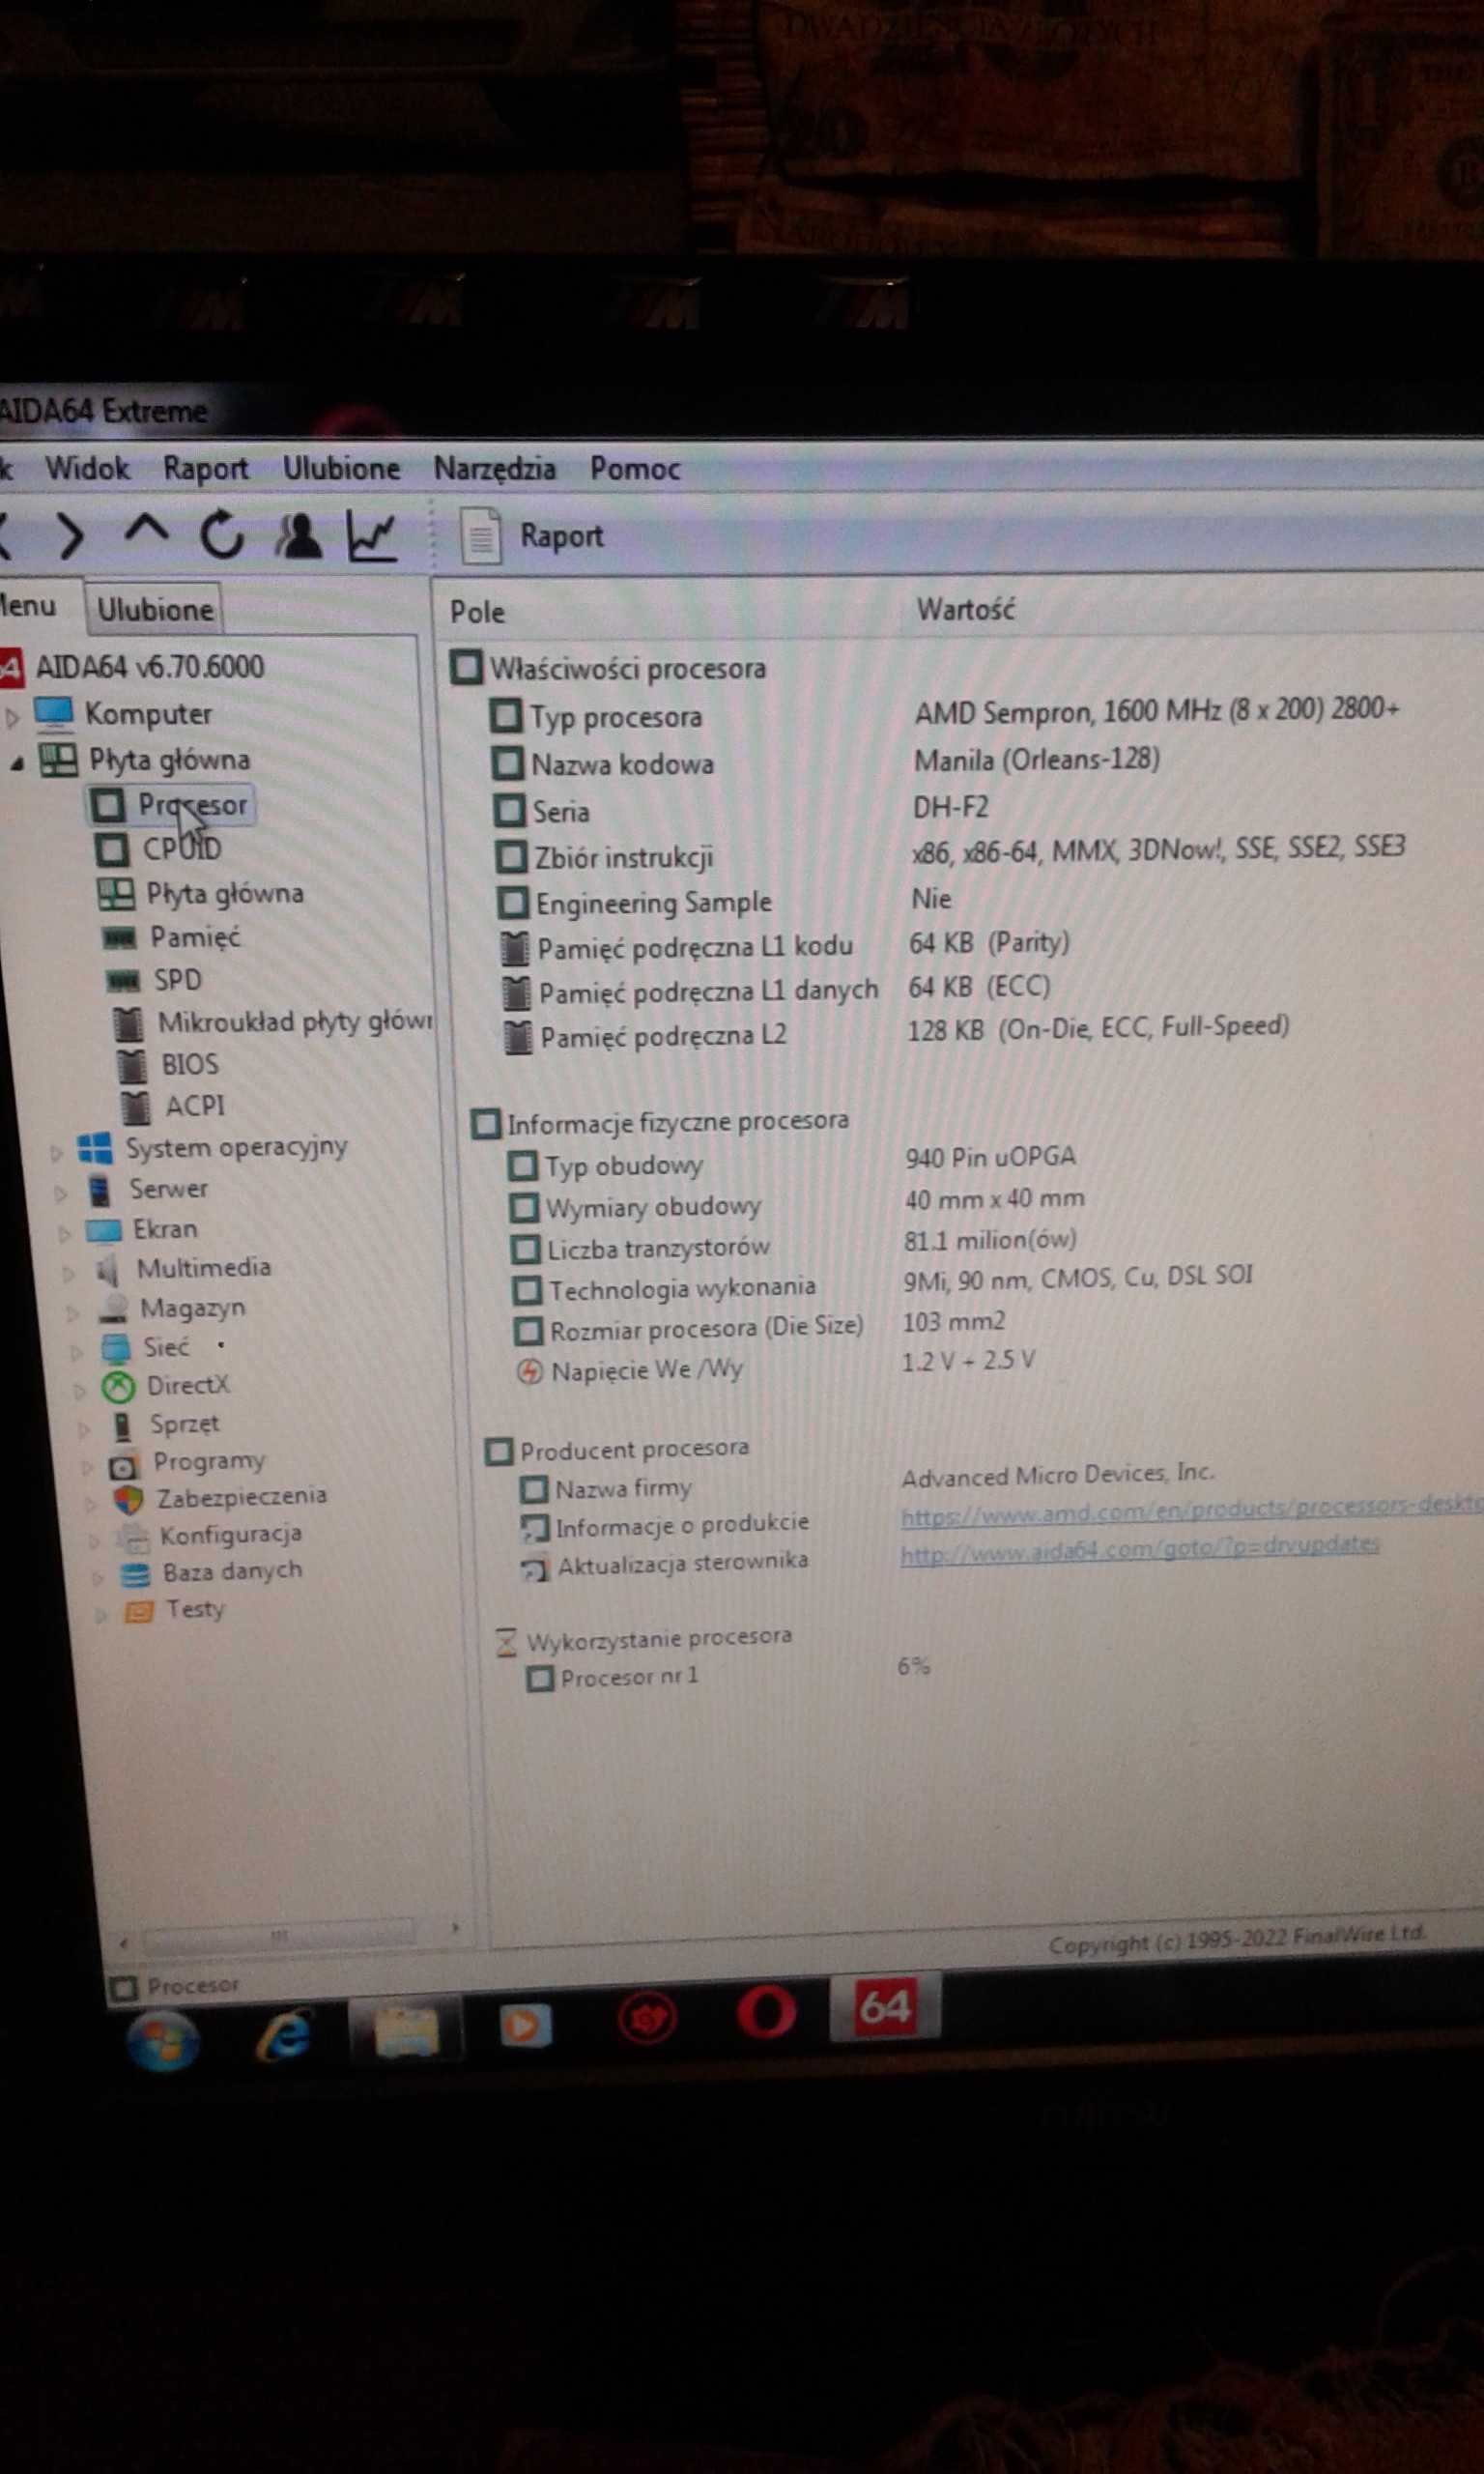Open the Windows Start button
1484x2474 pixels.
pyautogui.click(x=162, y=2040)
